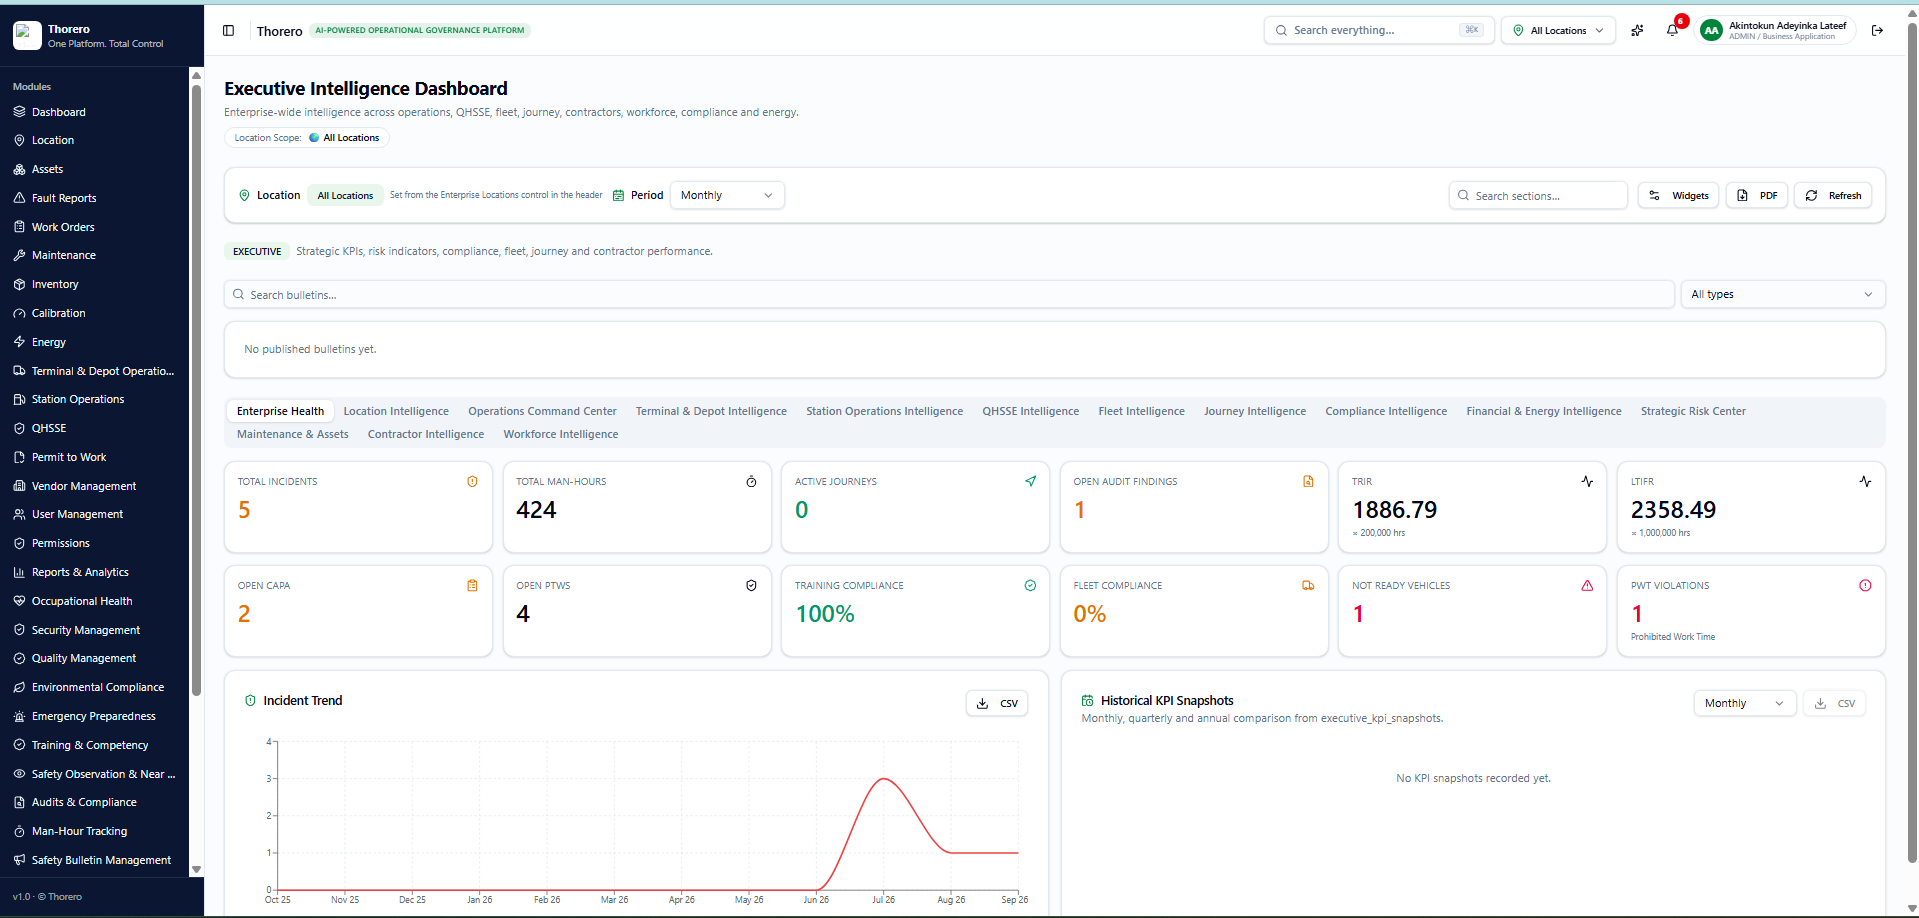This screenshot has height=918, width=1919.
Task: Click the Refresh button
Action: point(1833,195)
